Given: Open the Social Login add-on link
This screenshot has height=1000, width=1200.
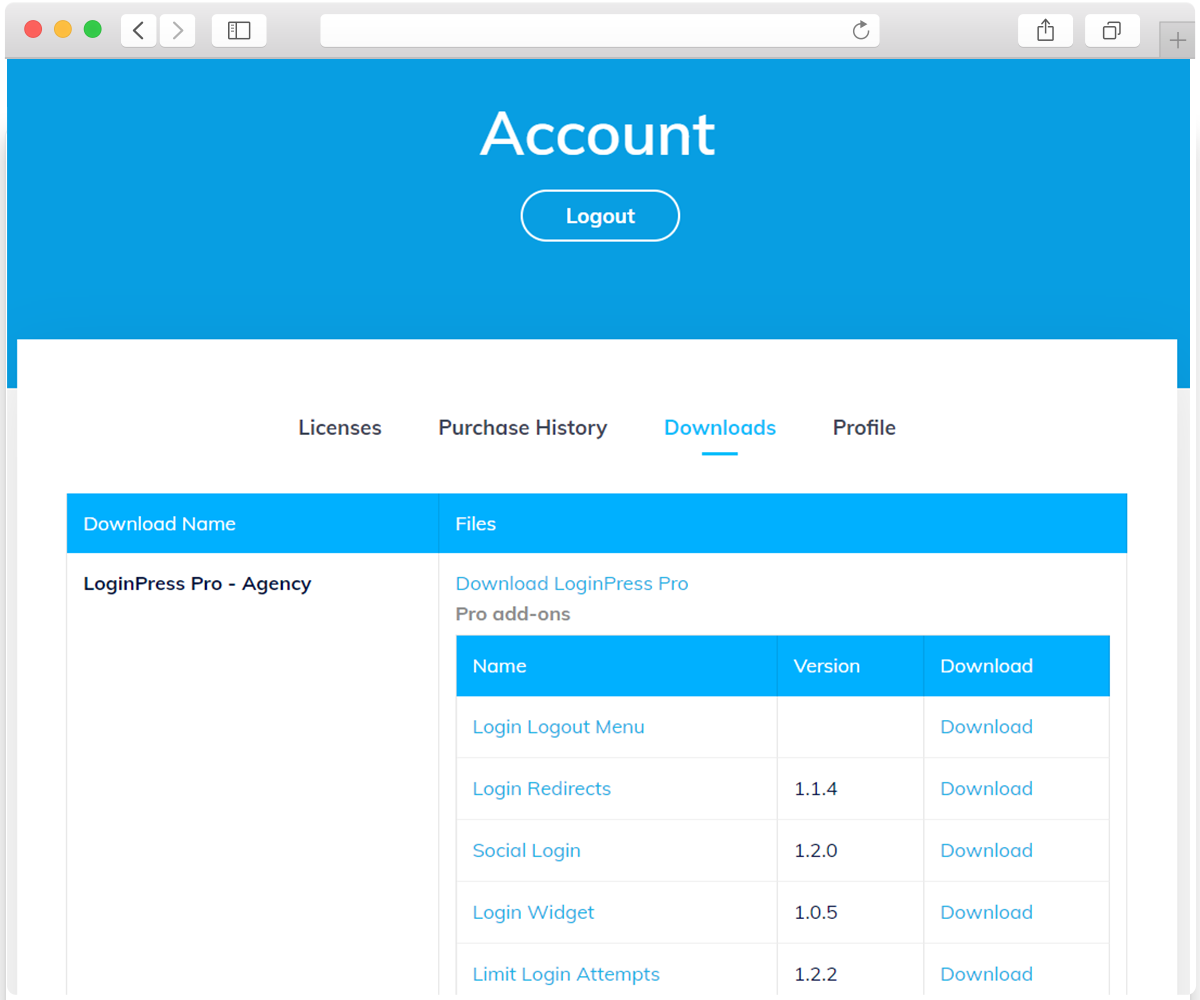Looking at the screenshot, I should [526, 851].
